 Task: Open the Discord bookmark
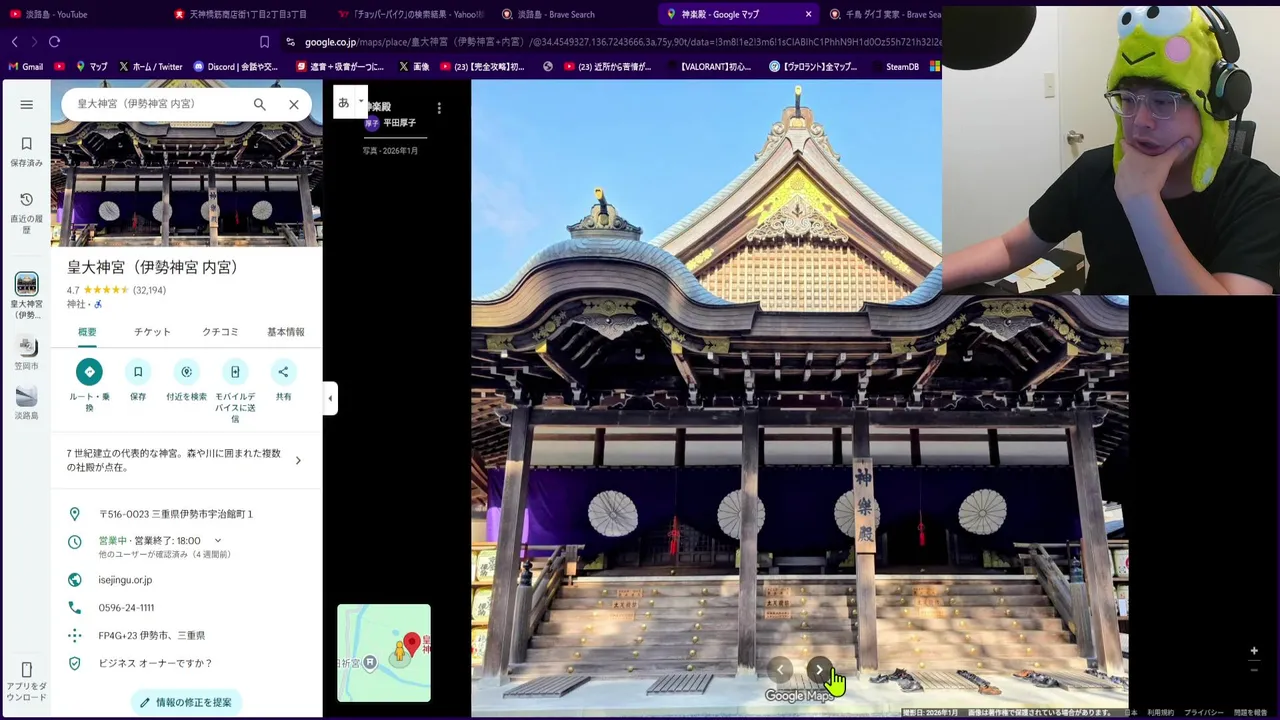236,67
